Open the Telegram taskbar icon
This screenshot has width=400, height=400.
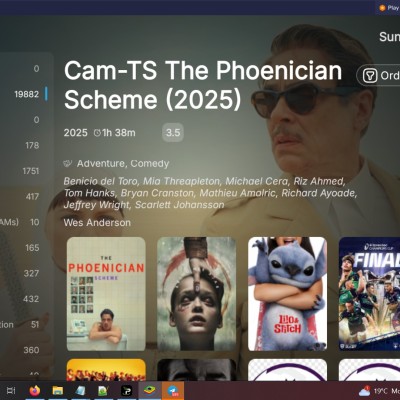(x=173, y=390)
